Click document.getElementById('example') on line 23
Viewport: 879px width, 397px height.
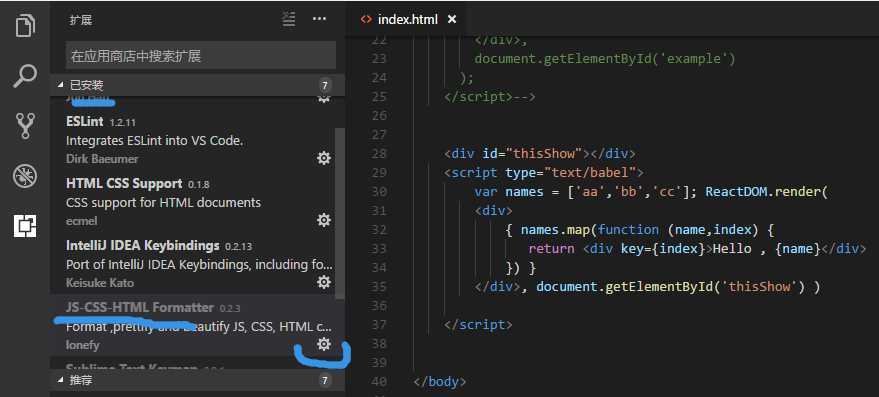[x=605, y=59]
